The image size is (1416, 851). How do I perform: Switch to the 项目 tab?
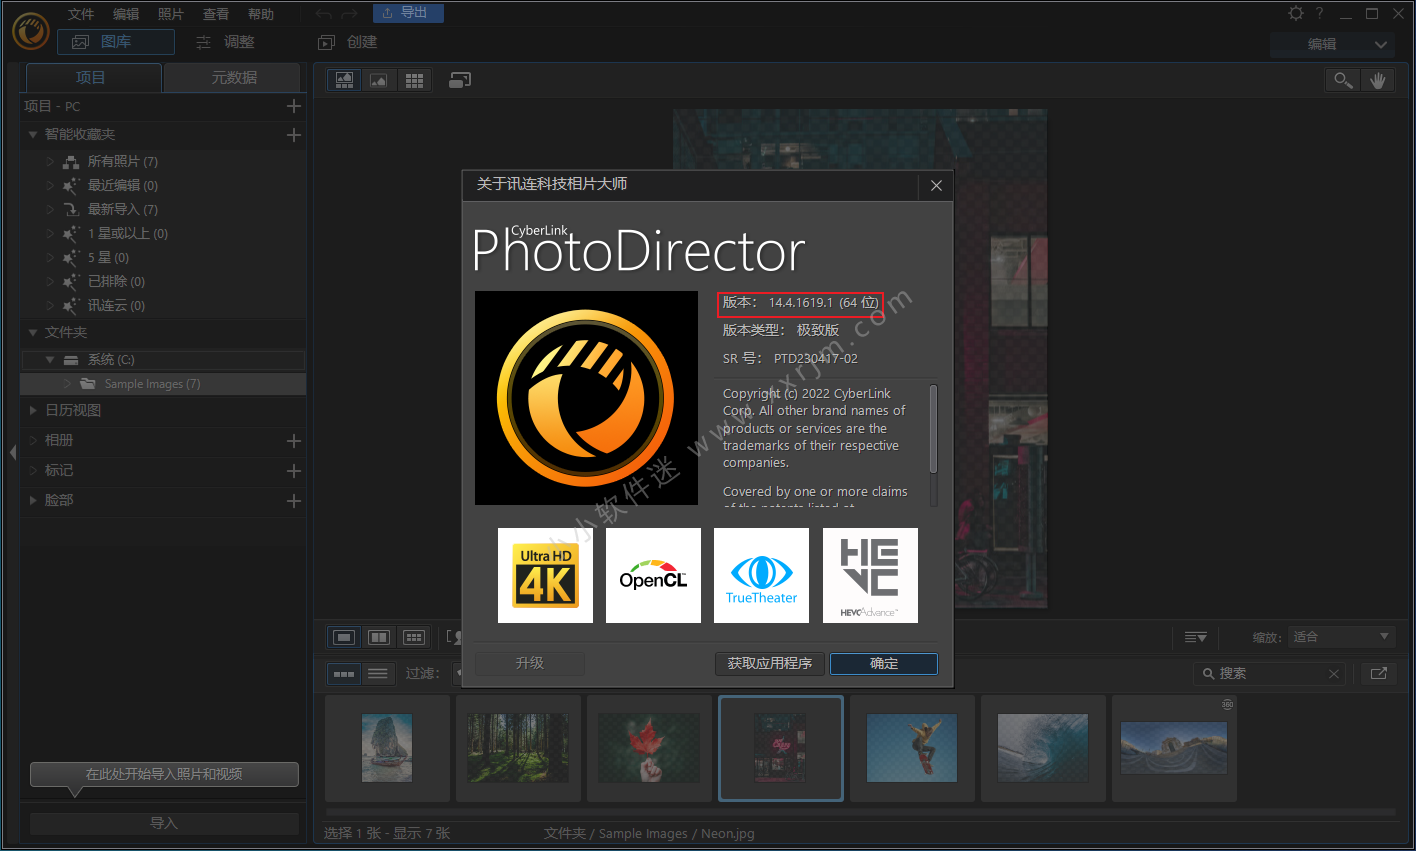pyautogui.click(x=92, y=77)
